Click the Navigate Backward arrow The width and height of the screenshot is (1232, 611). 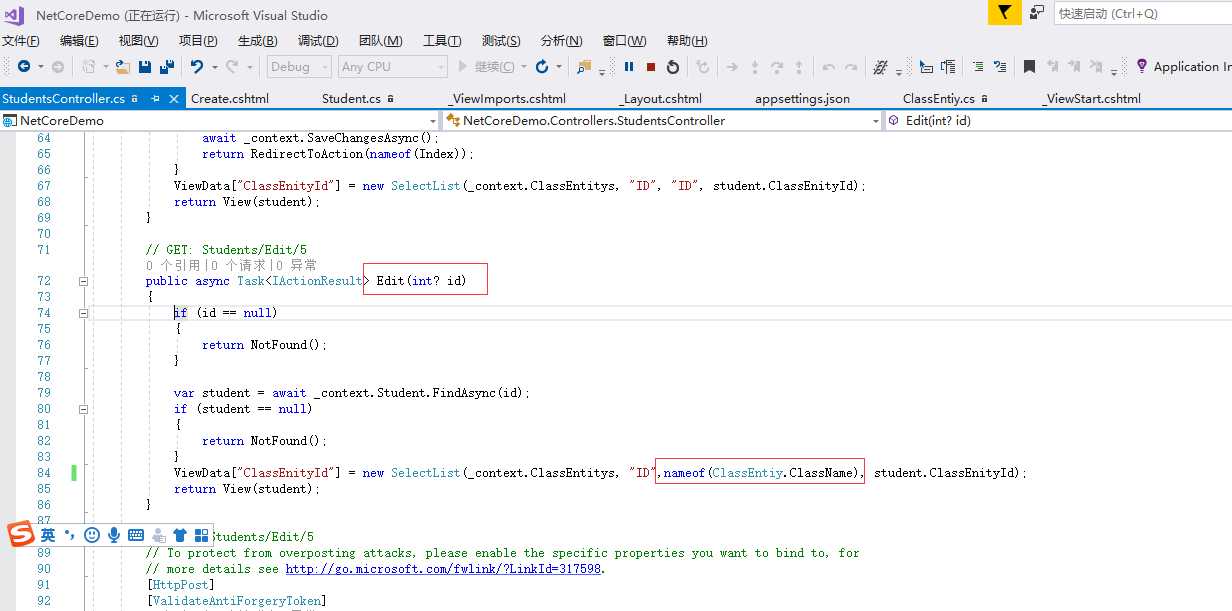point(23,67)
